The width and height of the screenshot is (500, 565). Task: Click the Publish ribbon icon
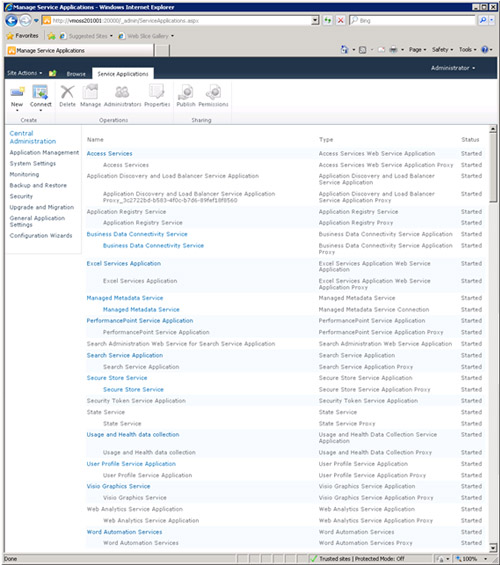(186, 92)
